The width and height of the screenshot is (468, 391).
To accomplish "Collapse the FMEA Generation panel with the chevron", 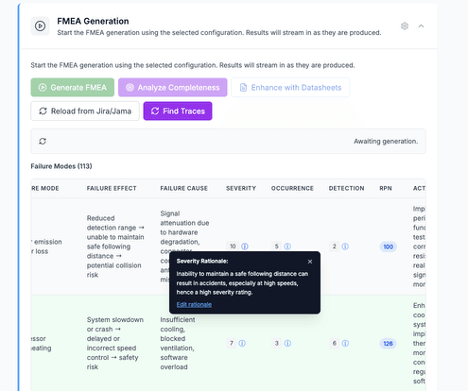I will click(421, 26).
